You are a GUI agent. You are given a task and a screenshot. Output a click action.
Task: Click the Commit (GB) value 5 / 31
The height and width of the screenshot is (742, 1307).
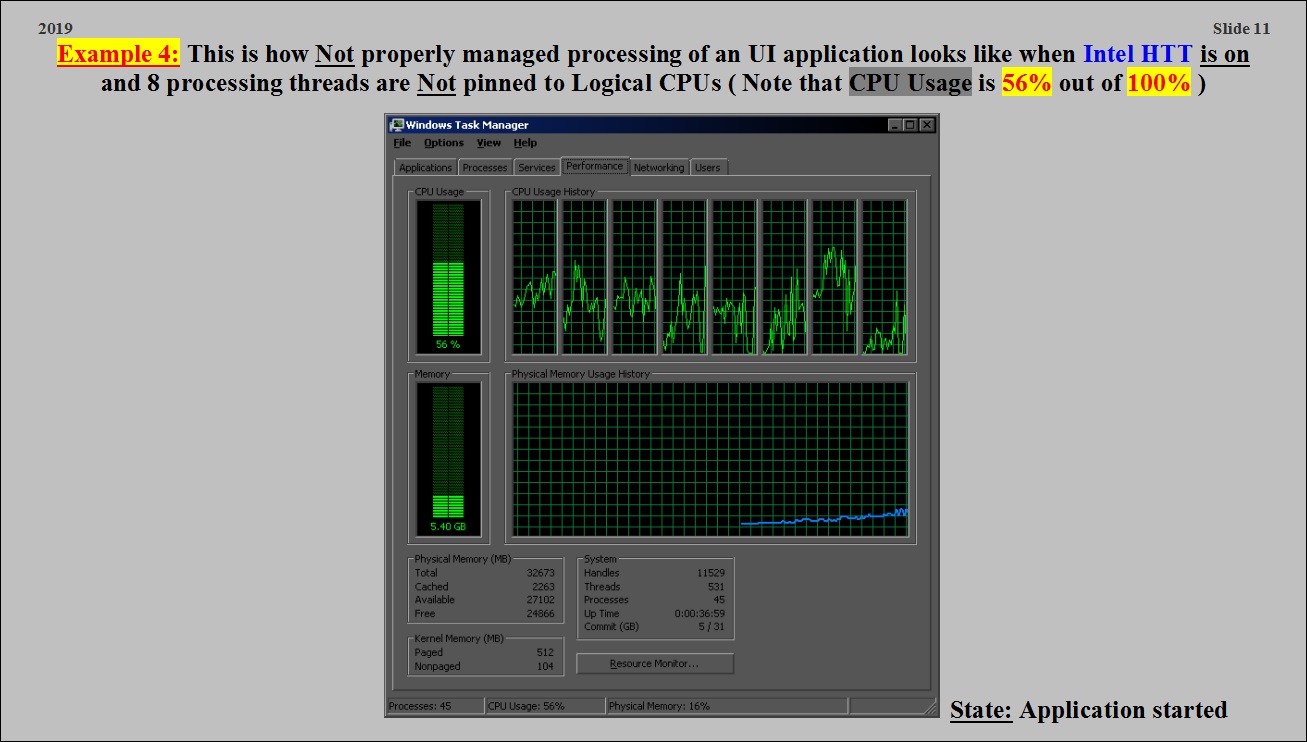(x=712, y=627)
